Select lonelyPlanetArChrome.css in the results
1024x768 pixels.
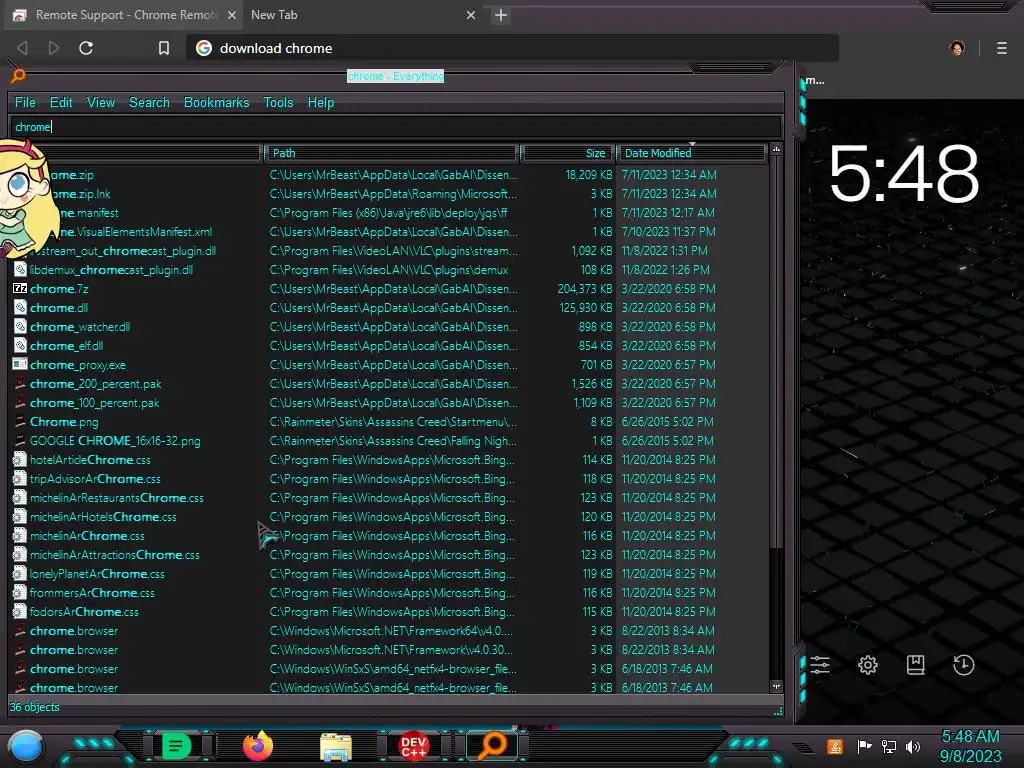(x=97, y=573)
